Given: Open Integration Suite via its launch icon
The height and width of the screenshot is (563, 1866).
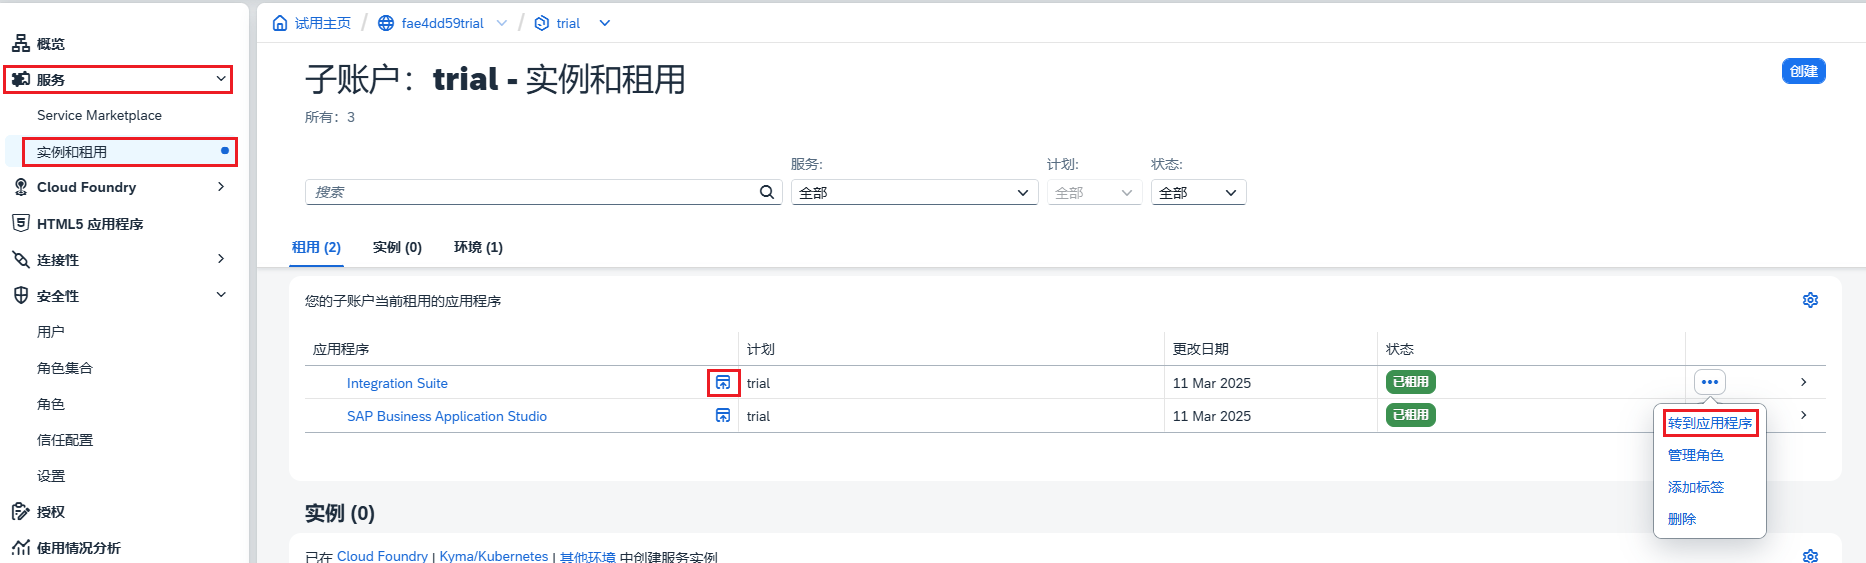Looking at the screenshot, I should pyautogui.click(x=723, y=383).
